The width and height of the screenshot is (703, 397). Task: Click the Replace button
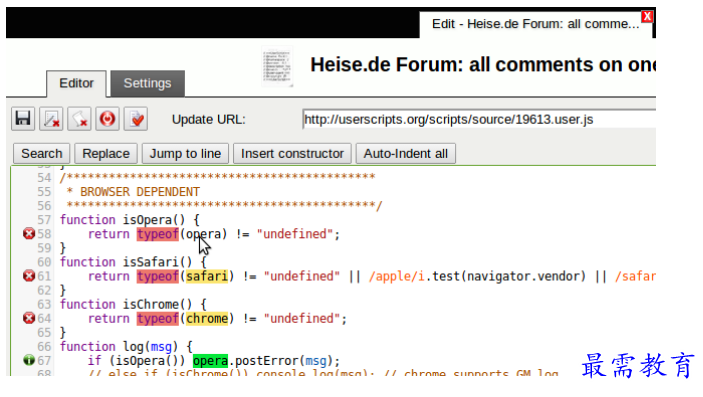pos(106,153)
